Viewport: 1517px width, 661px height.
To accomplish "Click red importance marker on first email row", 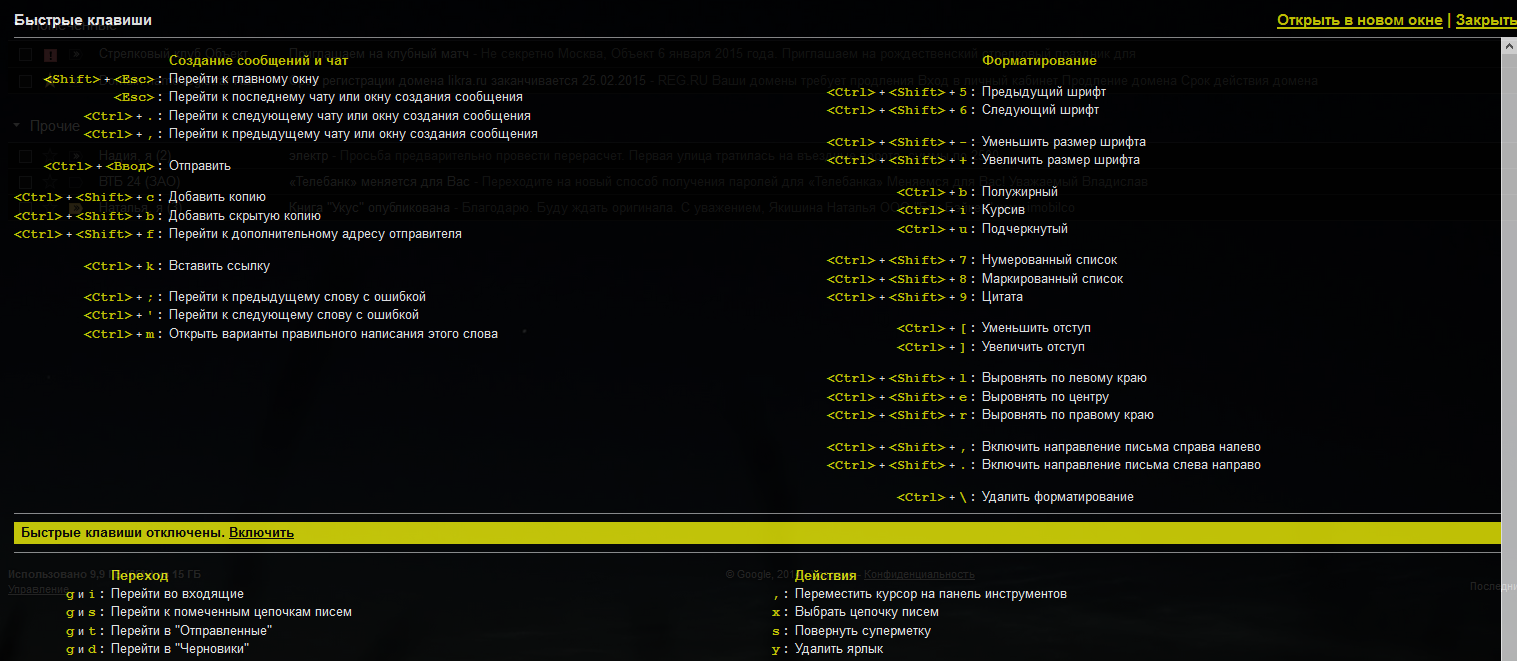I will tap(50, 54).
